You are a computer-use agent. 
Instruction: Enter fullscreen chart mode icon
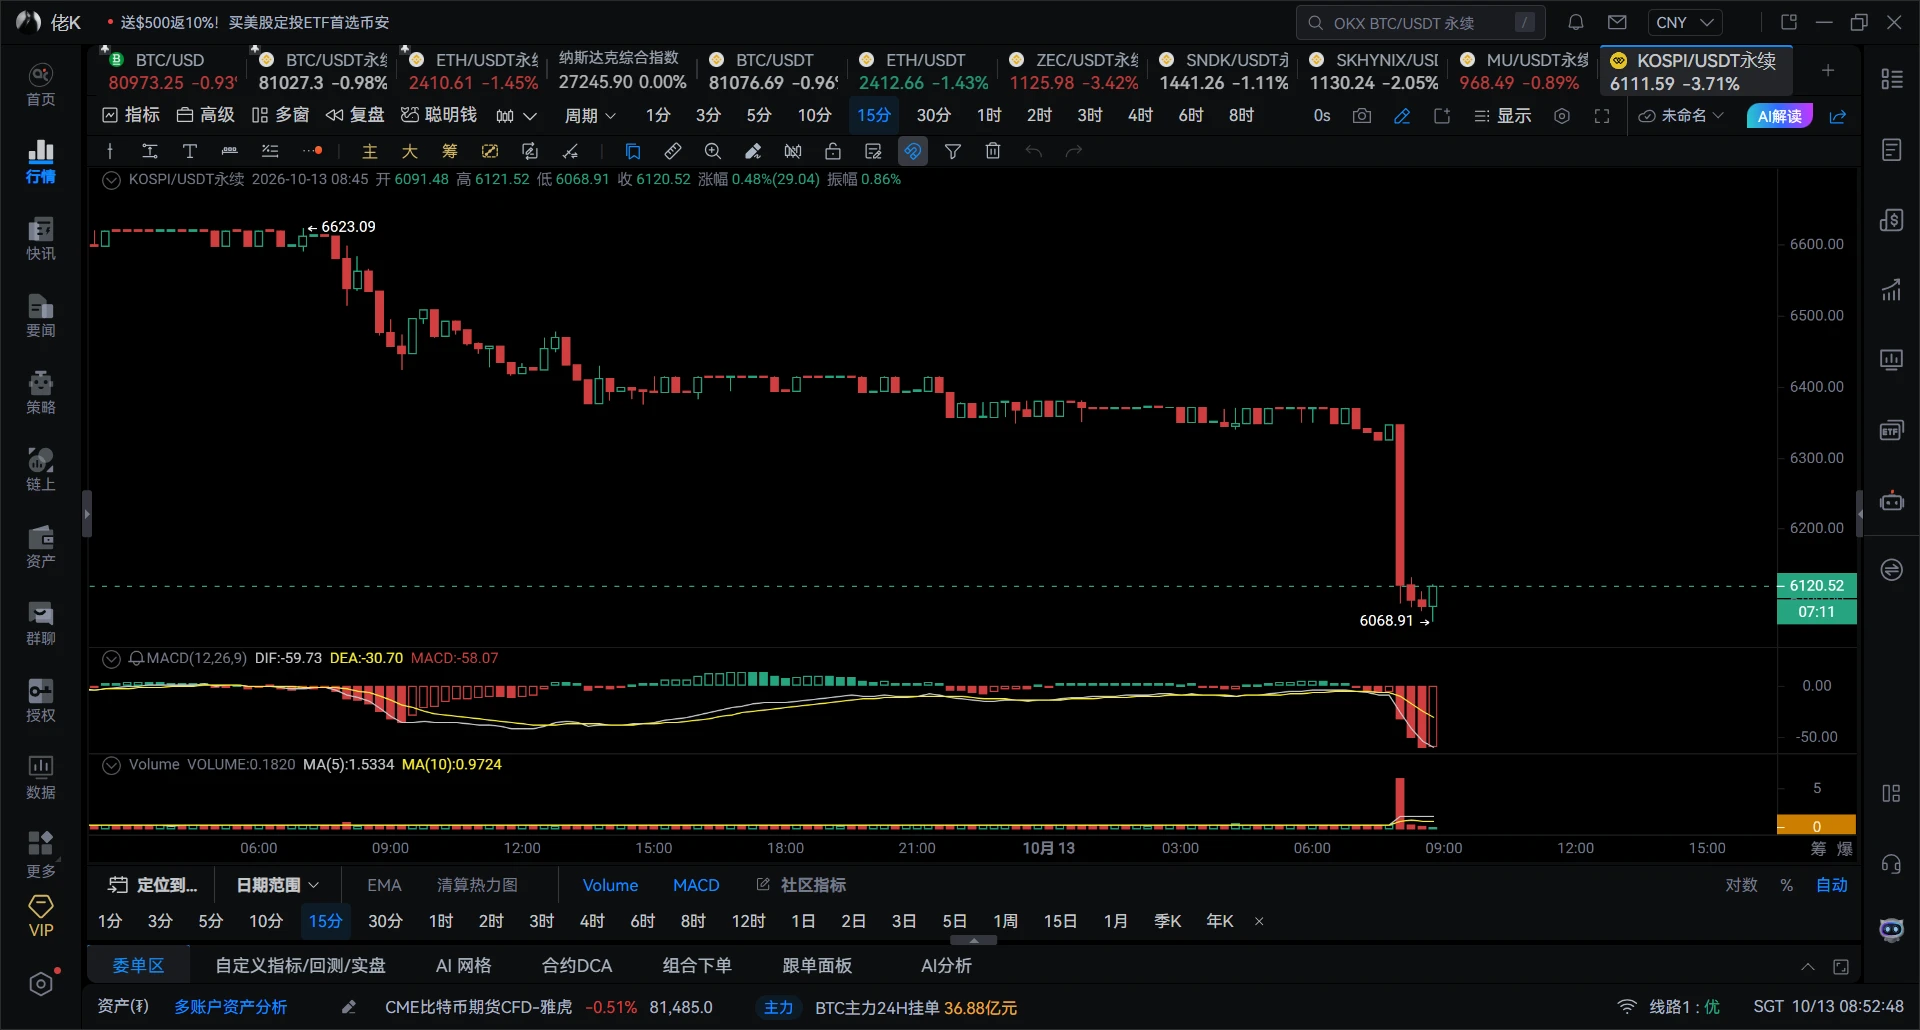pos(1602,116)
